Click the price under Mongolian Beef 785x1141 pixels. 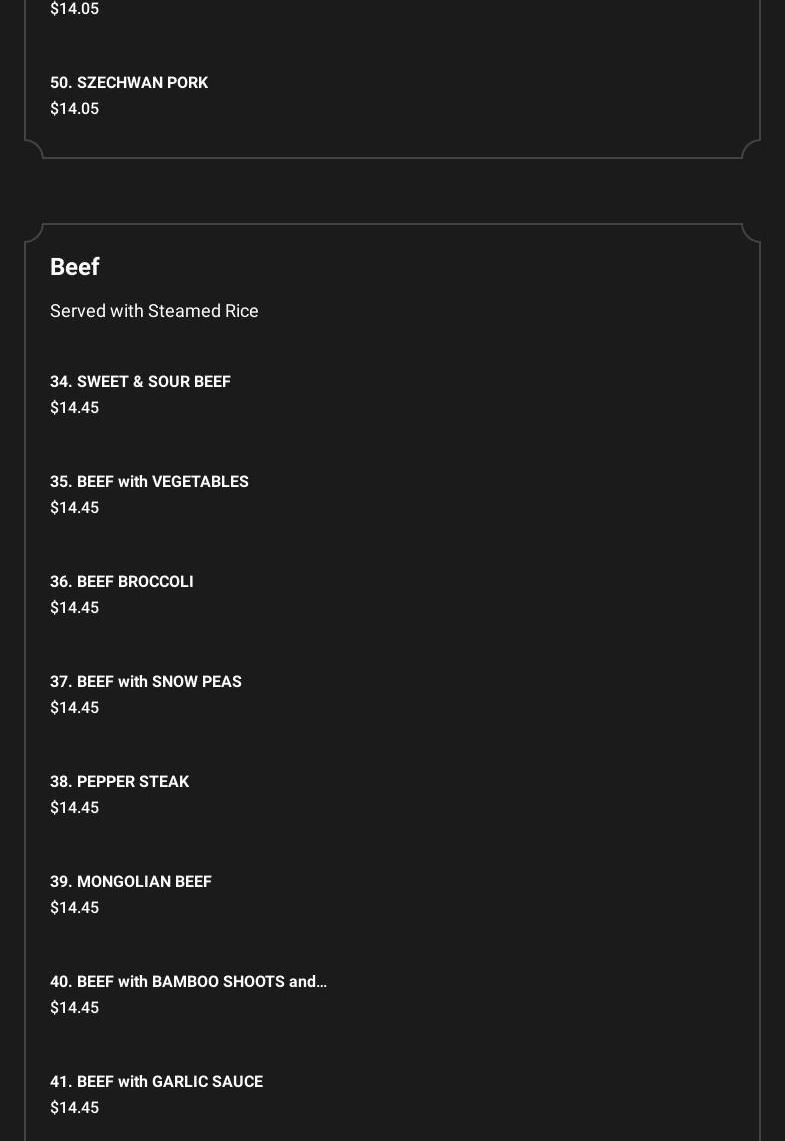(75, 908)
